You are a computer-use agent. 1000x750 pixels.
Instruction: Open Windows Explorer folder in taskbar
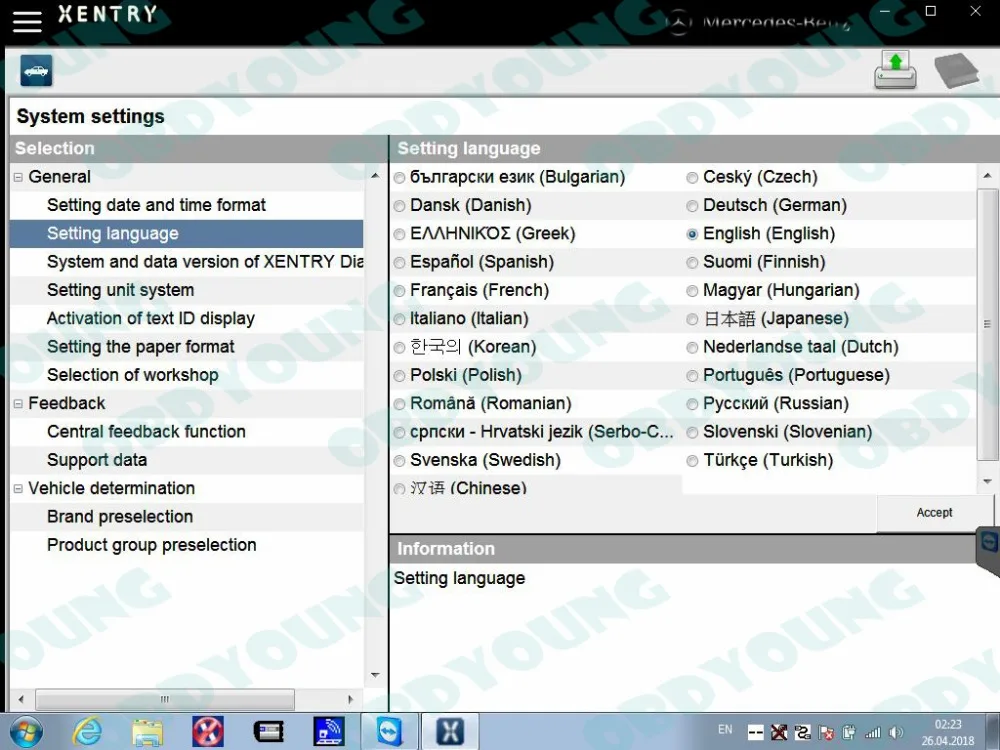[x=147, y=732]
